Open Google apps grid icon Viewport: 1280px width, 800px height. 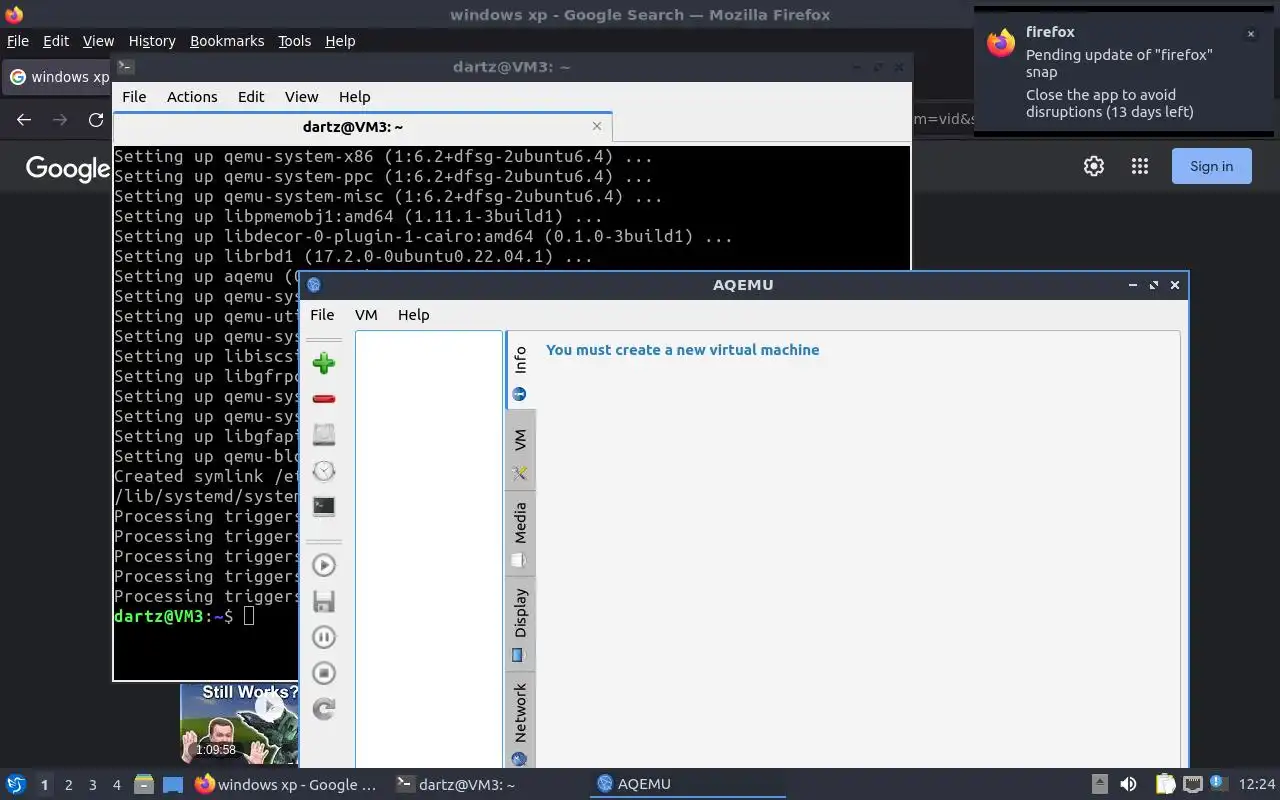[x=1139, y=166]
